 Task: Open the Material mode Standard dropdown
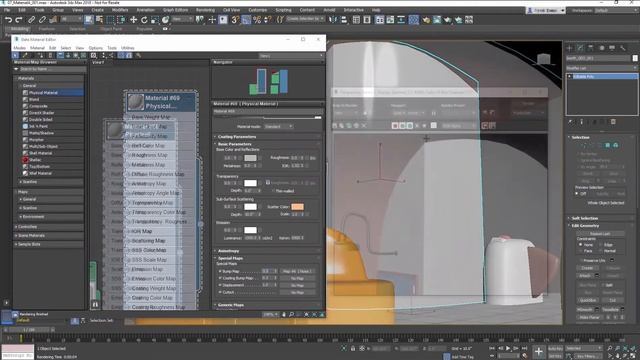tap(278, 127)
